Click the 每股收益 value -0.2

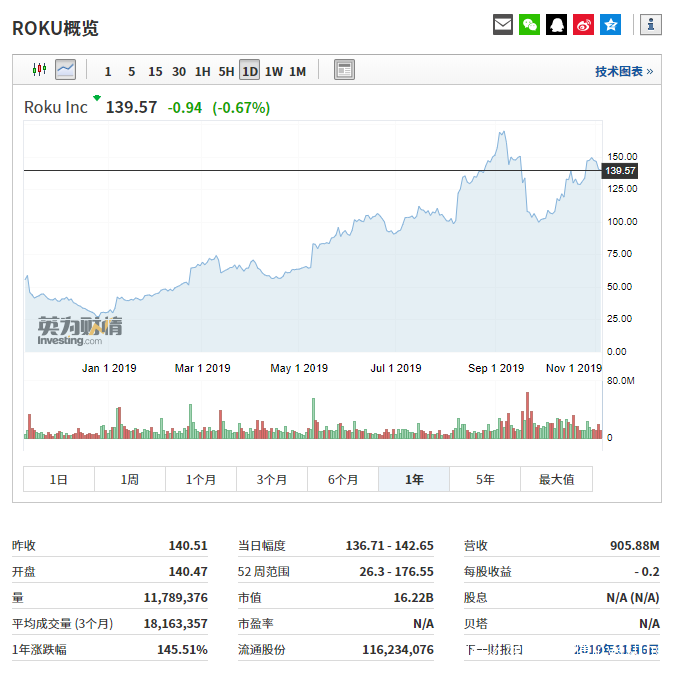click(647, 571)
